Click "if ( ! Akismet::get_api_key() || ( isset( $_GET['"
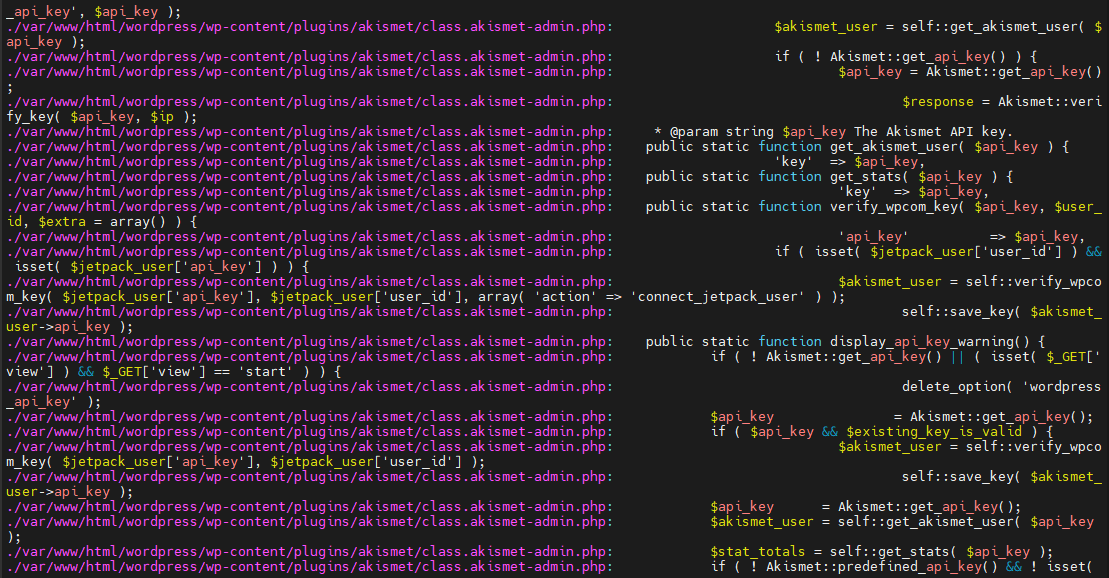Screen dimensions: 1109x578 pyautogui.click(x=906, y=357)
